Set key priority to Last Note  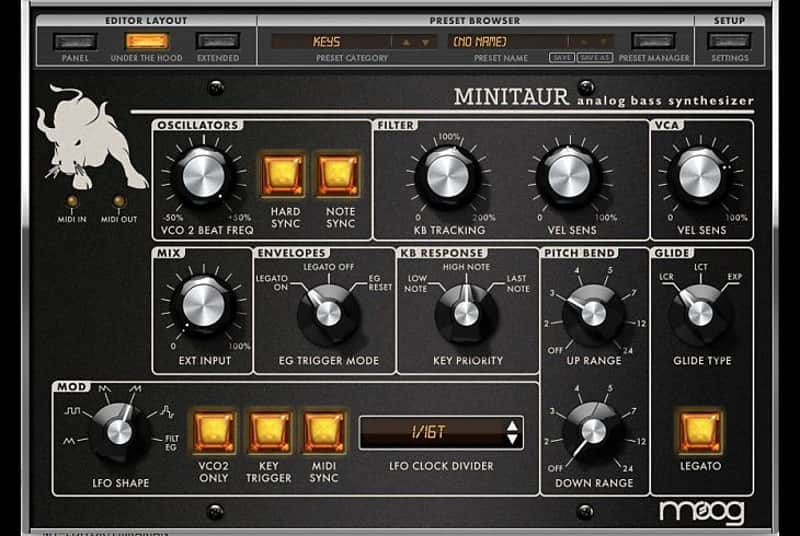518,284
